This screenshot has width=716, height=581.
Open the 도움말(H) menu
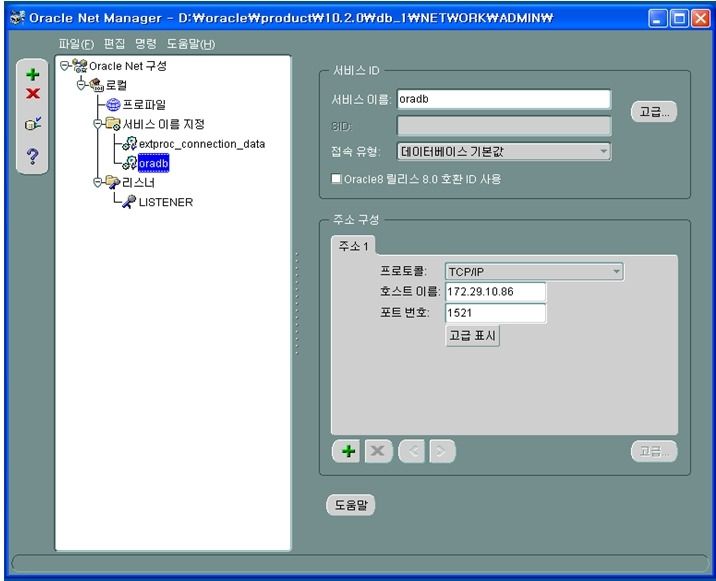point(191,44)
